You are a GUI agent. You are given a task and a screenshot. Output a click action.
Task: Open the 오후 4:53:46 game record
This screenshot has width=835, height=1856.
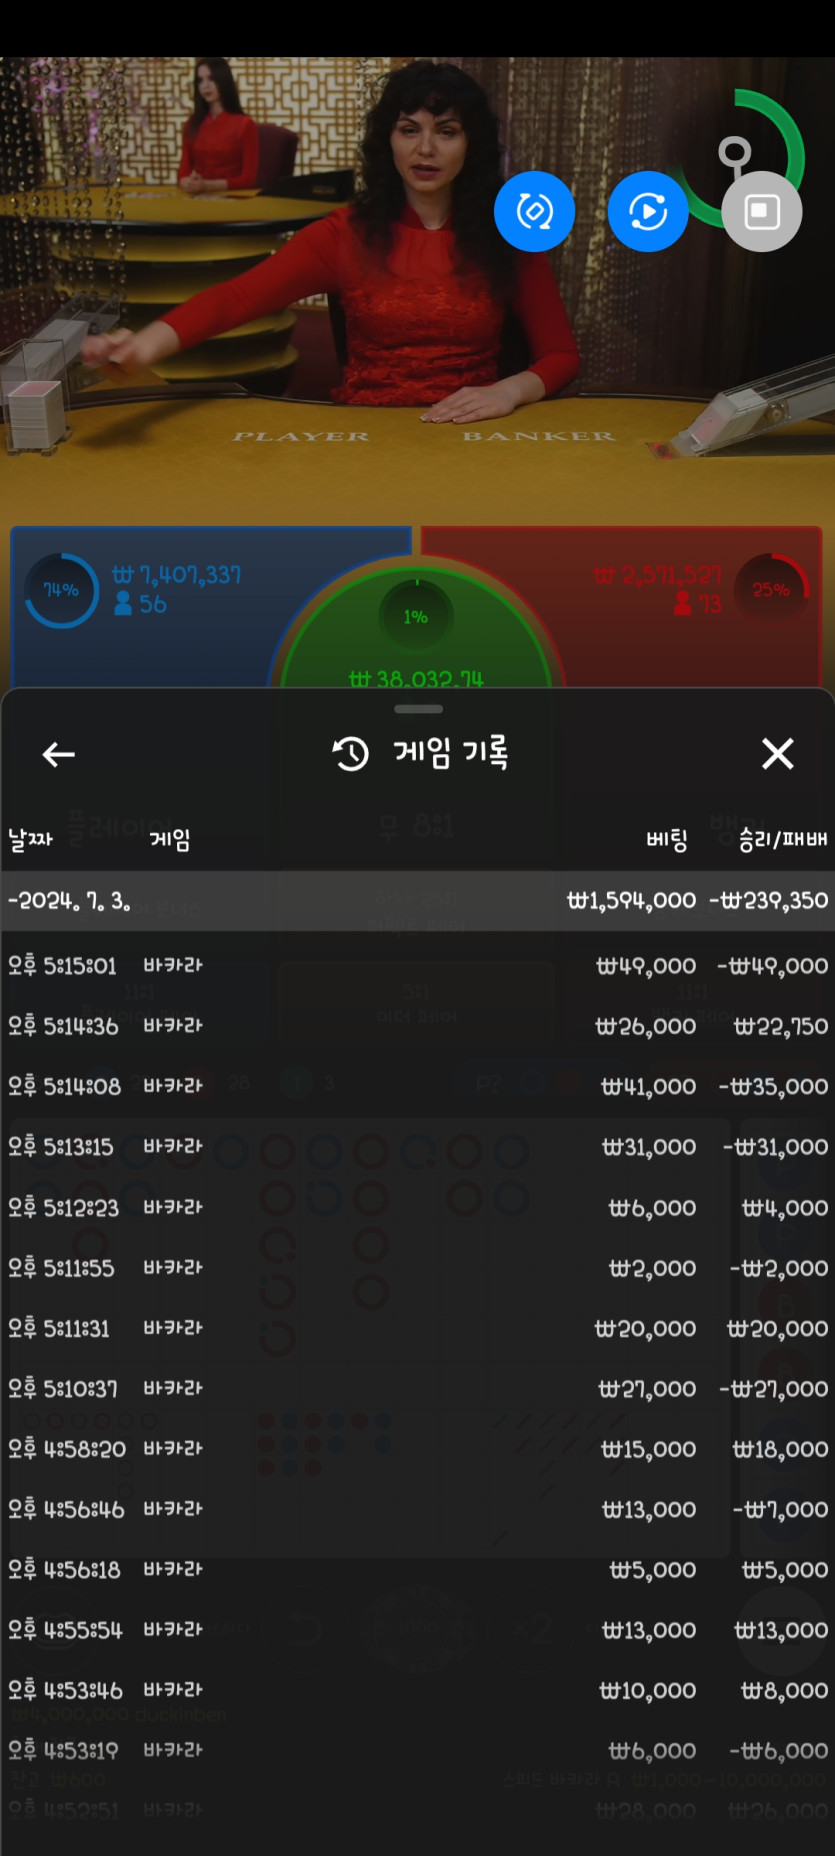[x=417, y=1691]
